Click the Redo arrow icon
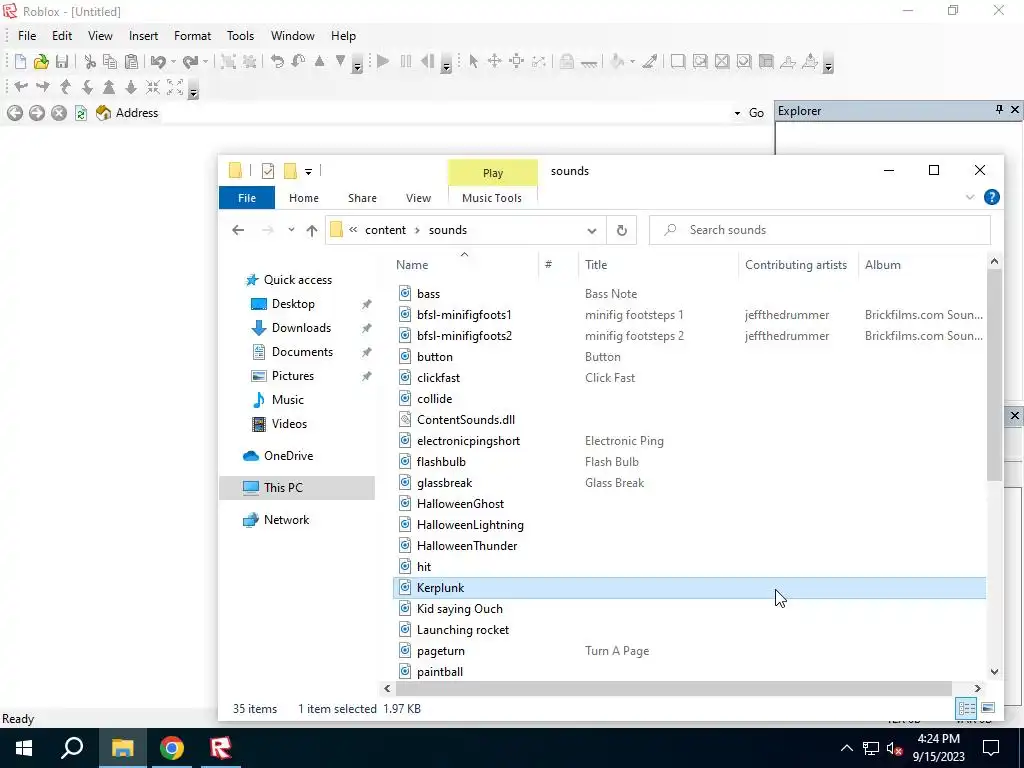 coord(190,62)
